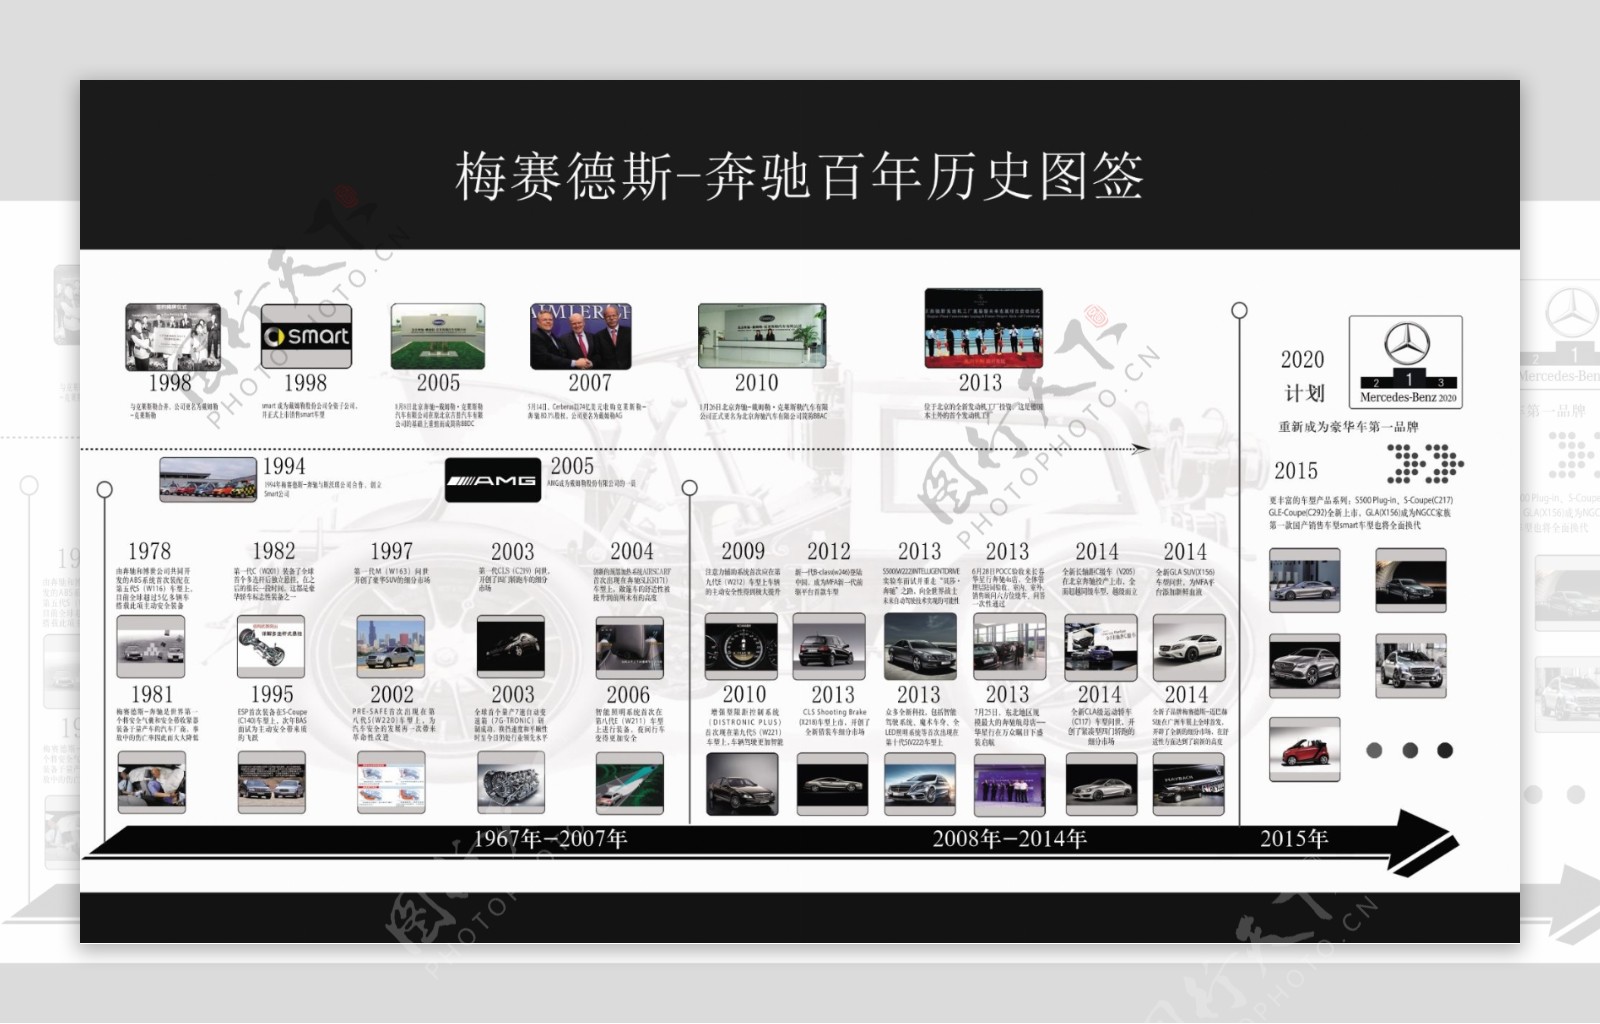Open the black hatchback image under 2012
This screenshot has width=1600, height=1024.
point(829,647)
